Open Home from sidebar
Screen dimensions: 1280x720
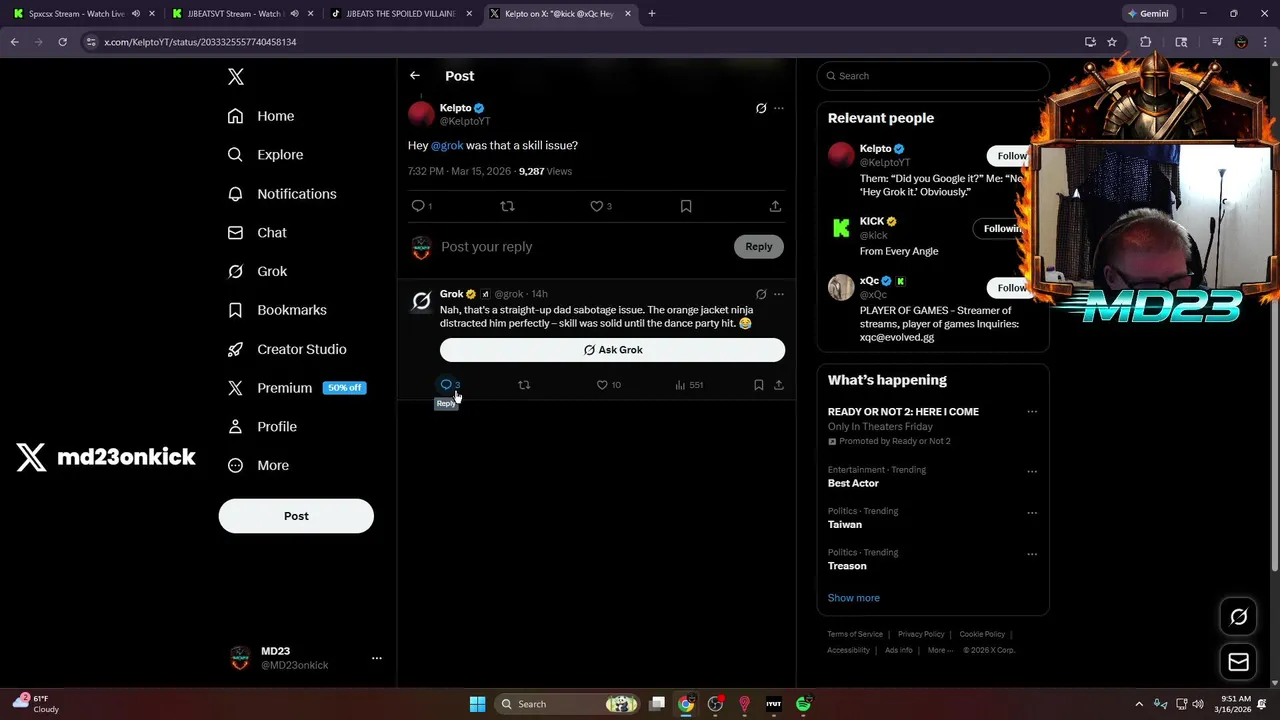pyautogui.click(x=261, y=116)
